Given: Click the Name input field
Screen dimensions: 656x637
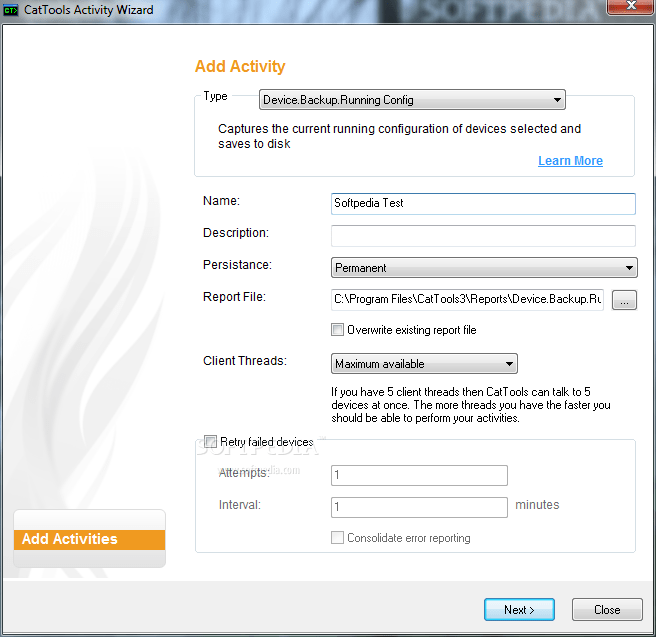Looking at the screenshot, I should [483, 204].
